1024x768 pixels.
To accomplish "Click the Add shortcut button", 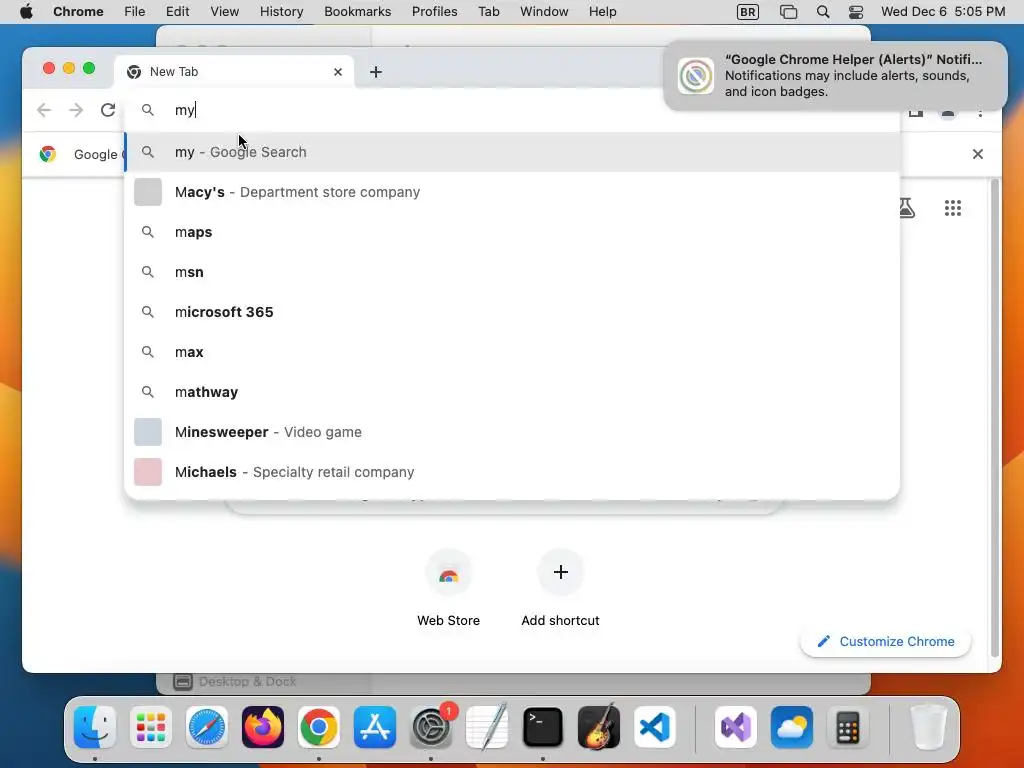I will coord(560,588).
